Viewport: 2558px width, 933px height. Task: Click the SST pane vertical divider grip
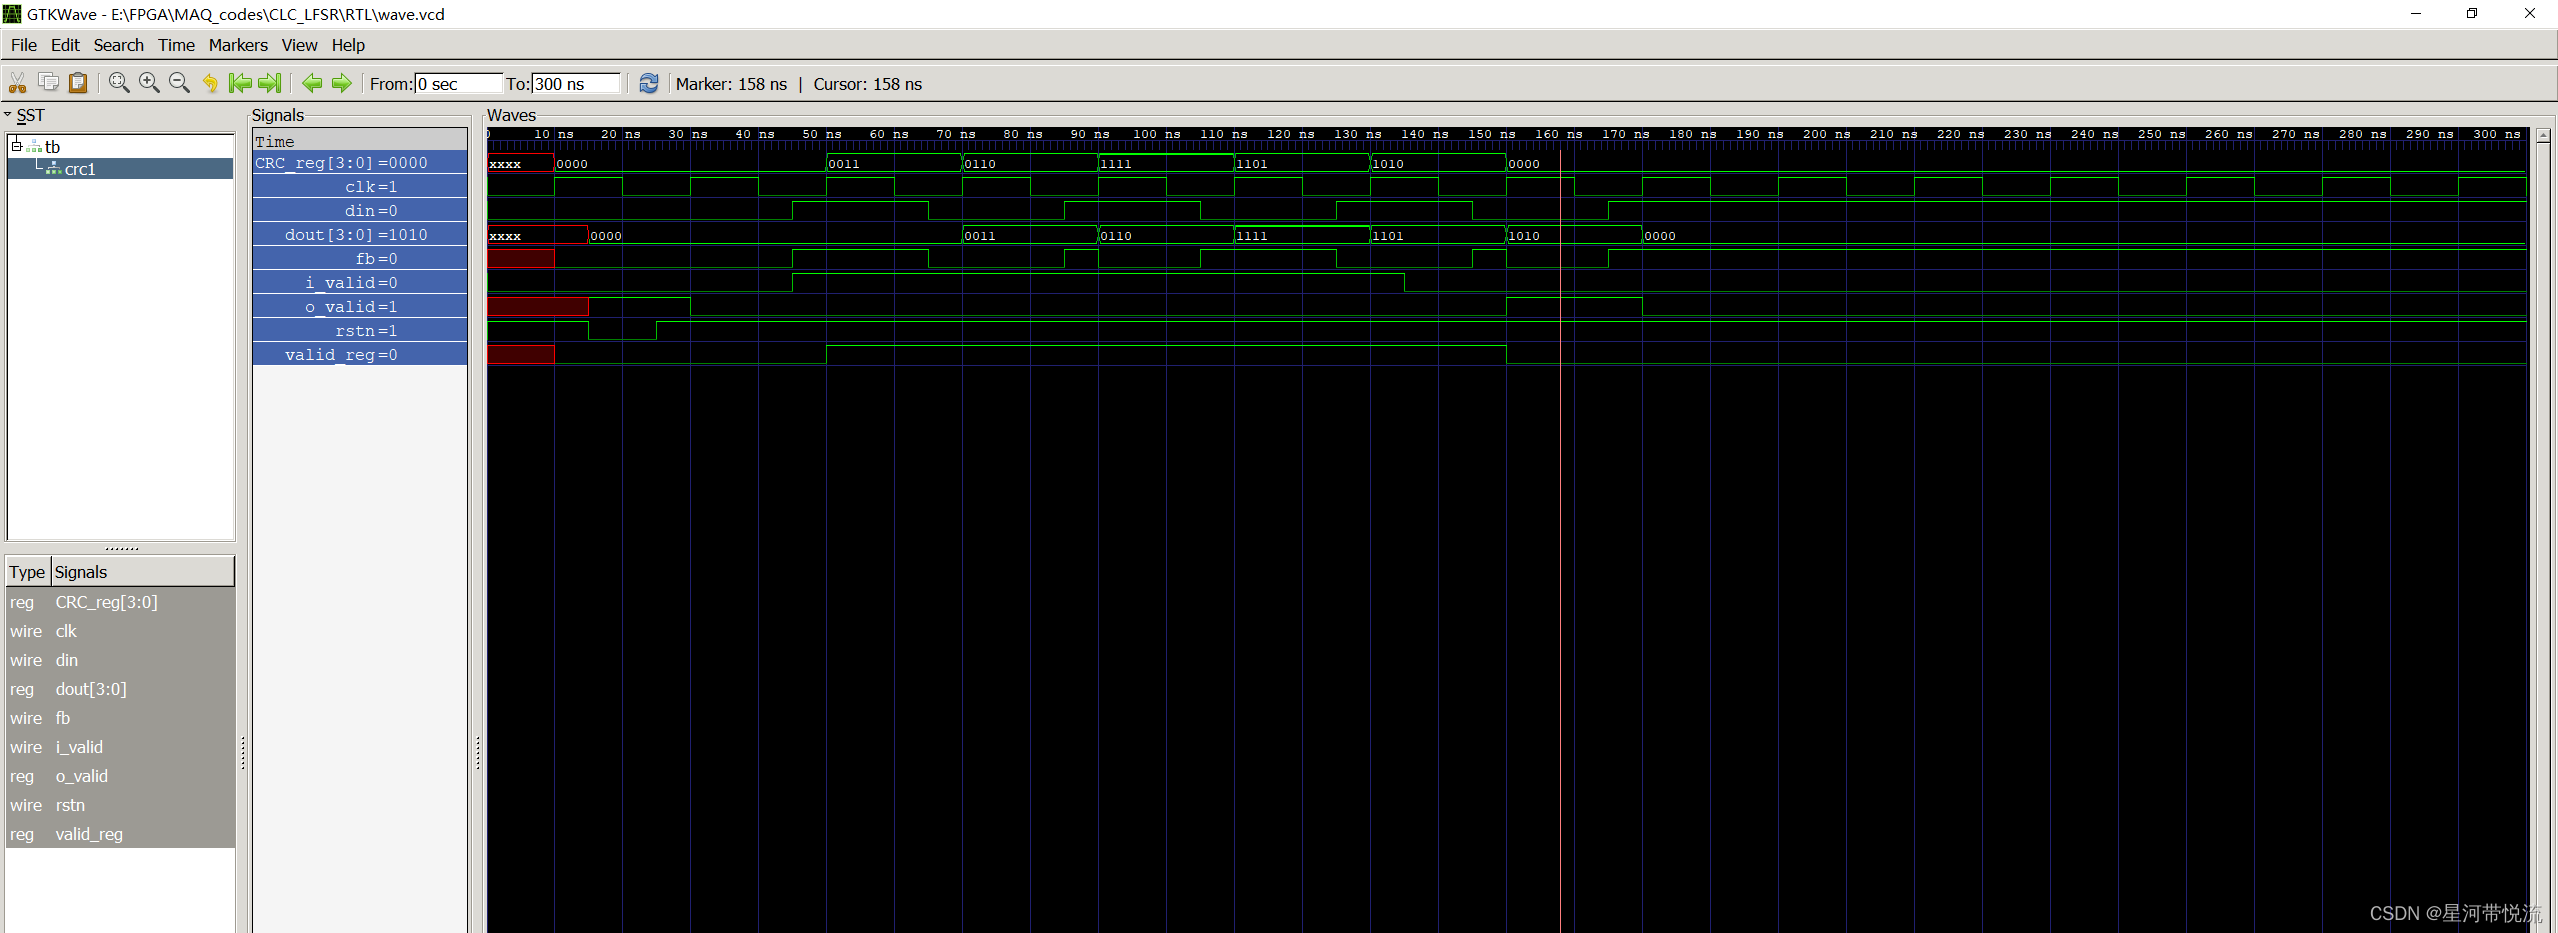243,753
